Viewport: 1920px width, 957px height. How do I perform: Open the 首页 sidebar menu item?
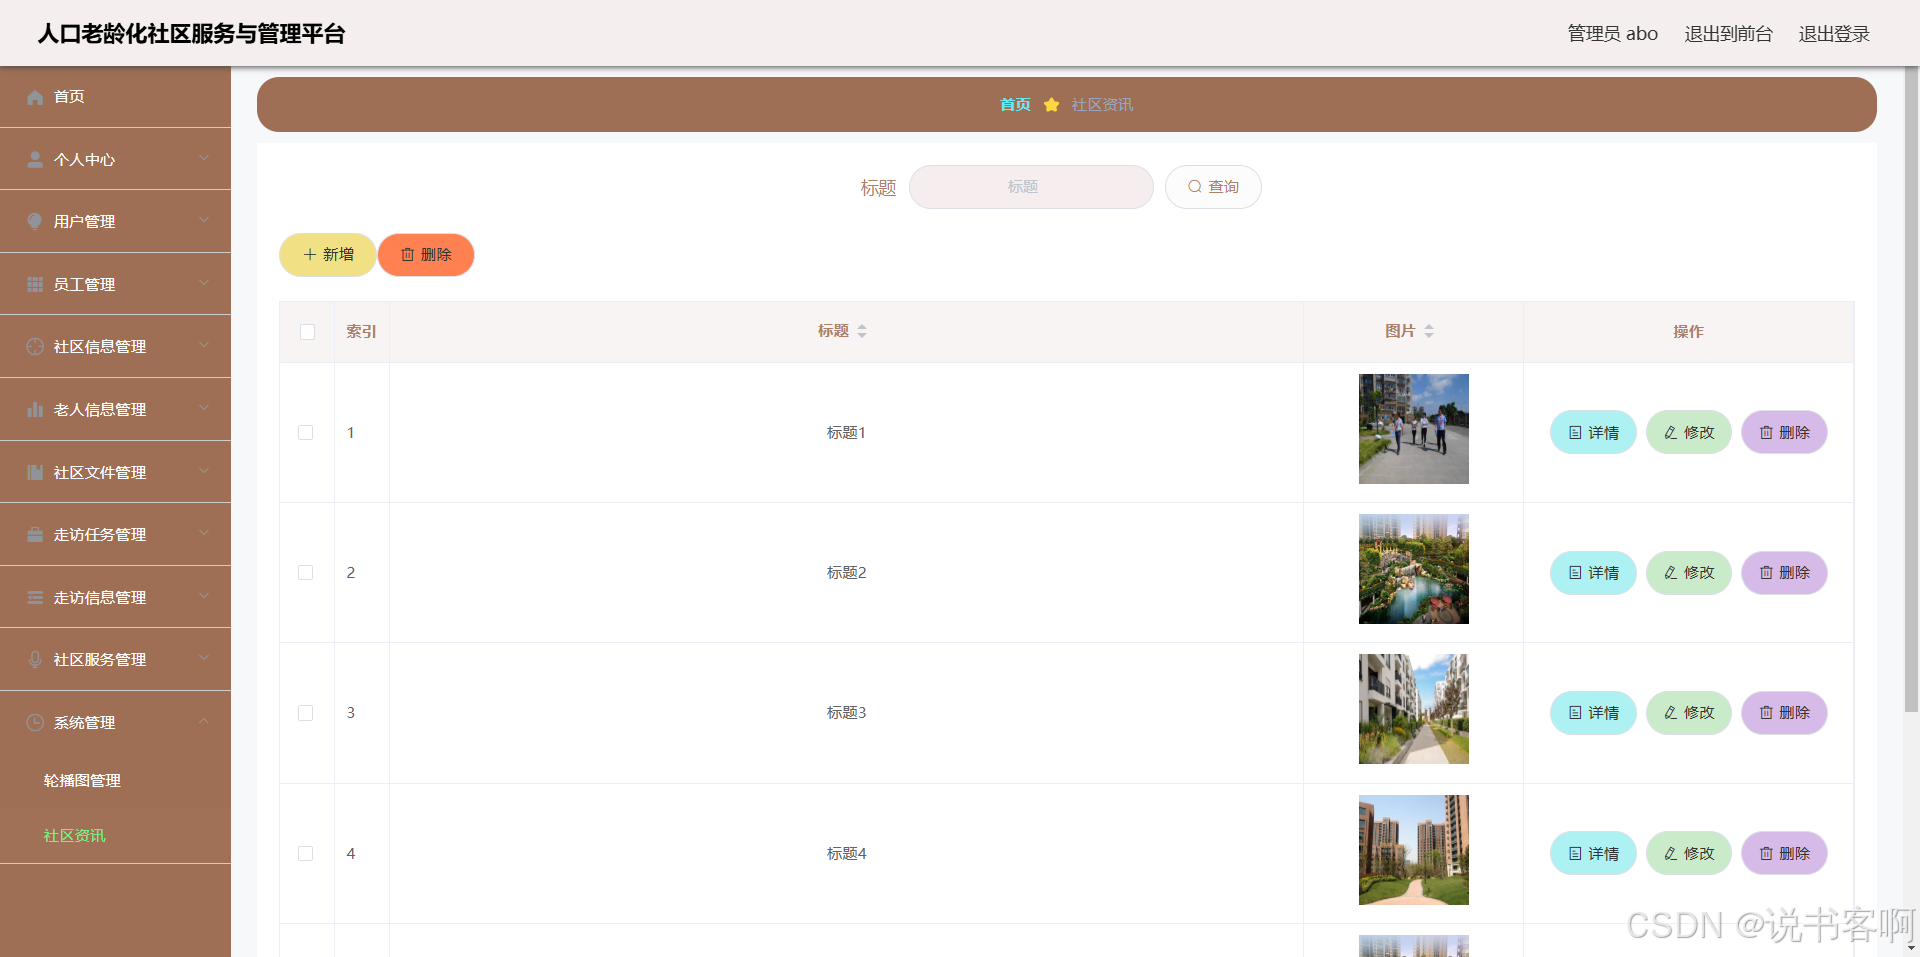115,97
